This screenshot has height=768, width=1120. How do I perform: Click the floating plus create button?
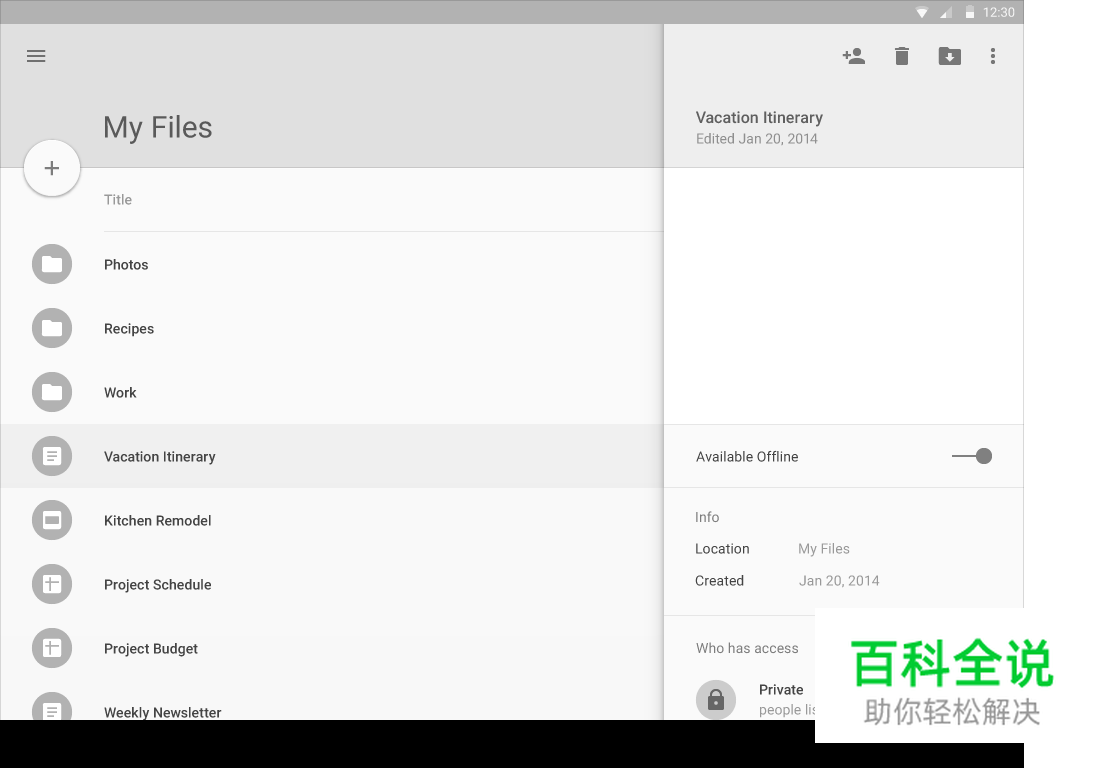click(x=52, y=168)
